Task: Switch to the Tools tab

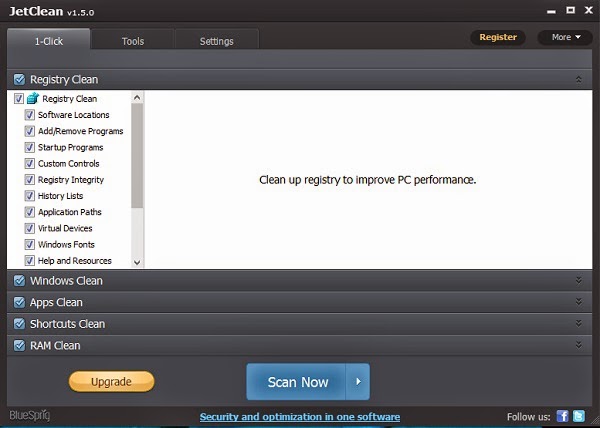Action: pyautogui.click(x=133, y=41)
